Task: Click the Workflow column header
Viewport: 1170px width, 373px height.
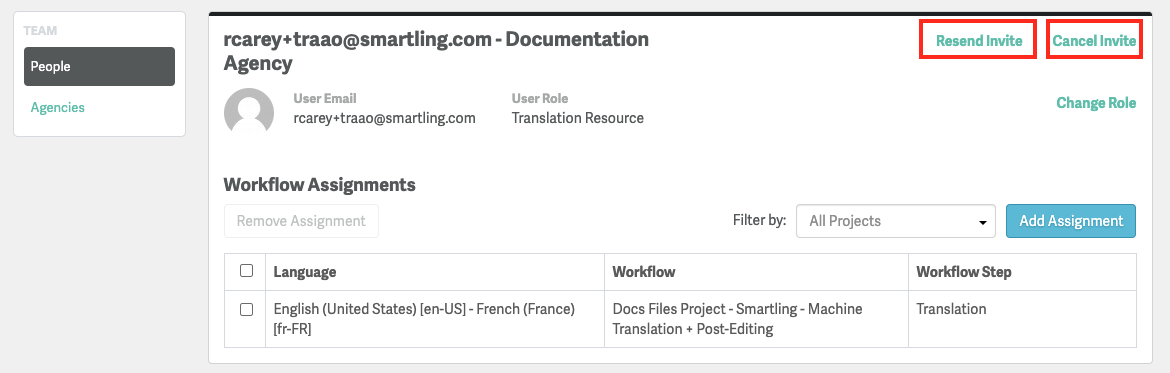Action: (x=644, y=272)
